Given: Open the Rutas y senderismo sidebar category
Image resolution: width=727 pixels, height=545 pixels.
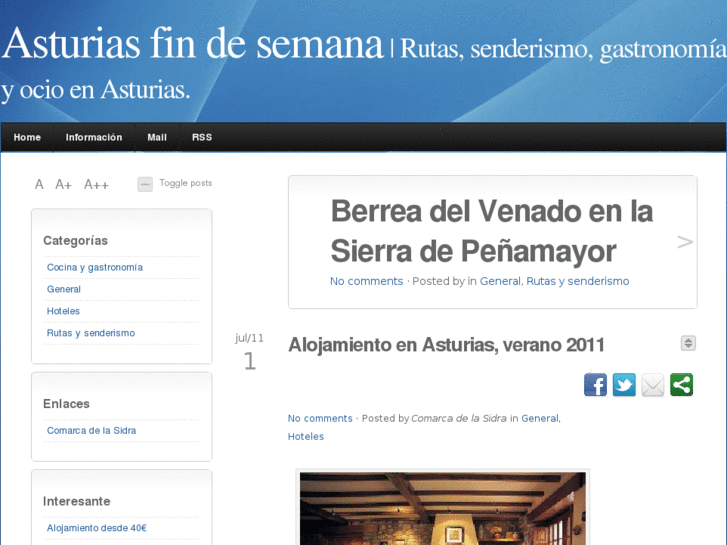Looking at the screenshot, I should point(90,333).
